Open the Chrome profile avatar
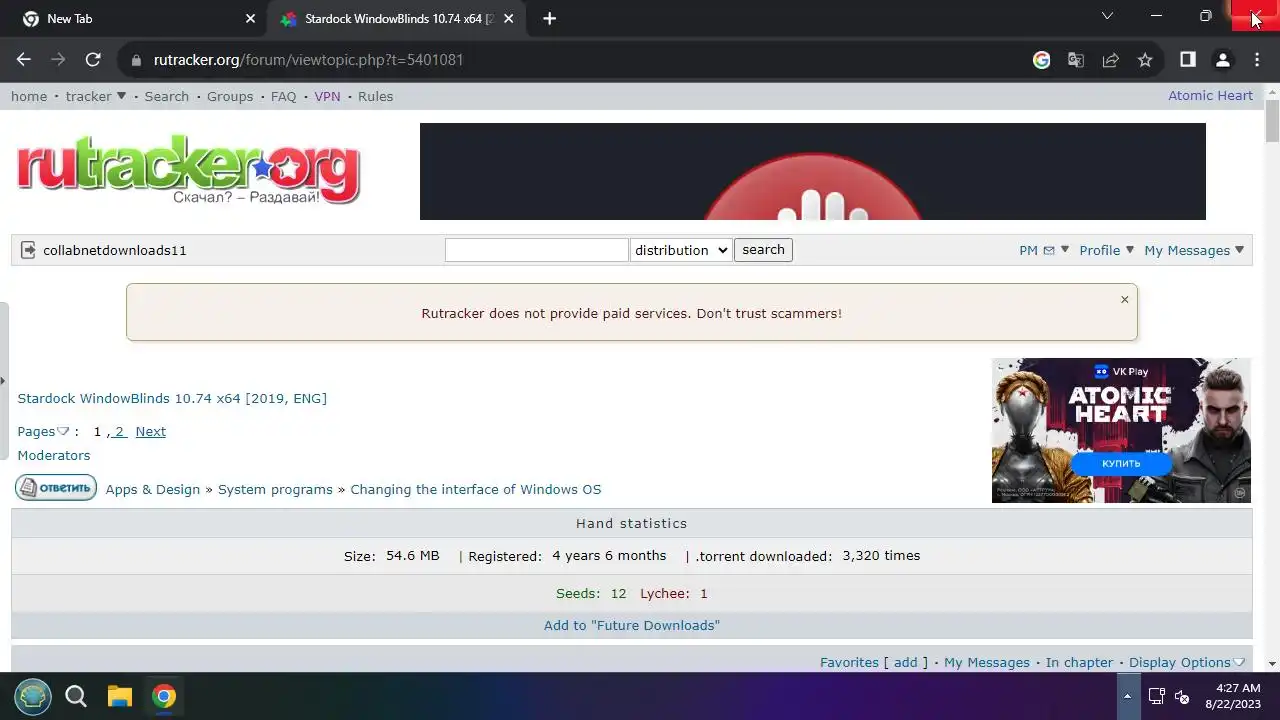 point(1222,60)
